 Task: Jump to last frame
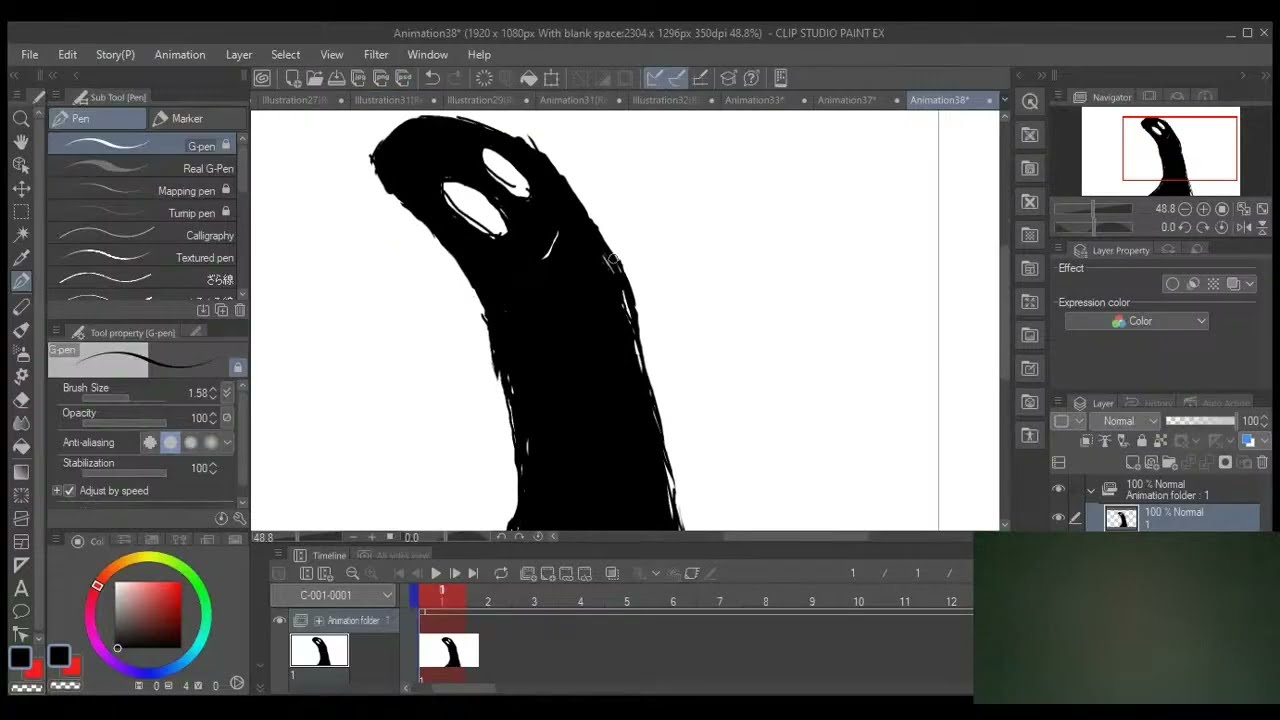click(474, 573)
